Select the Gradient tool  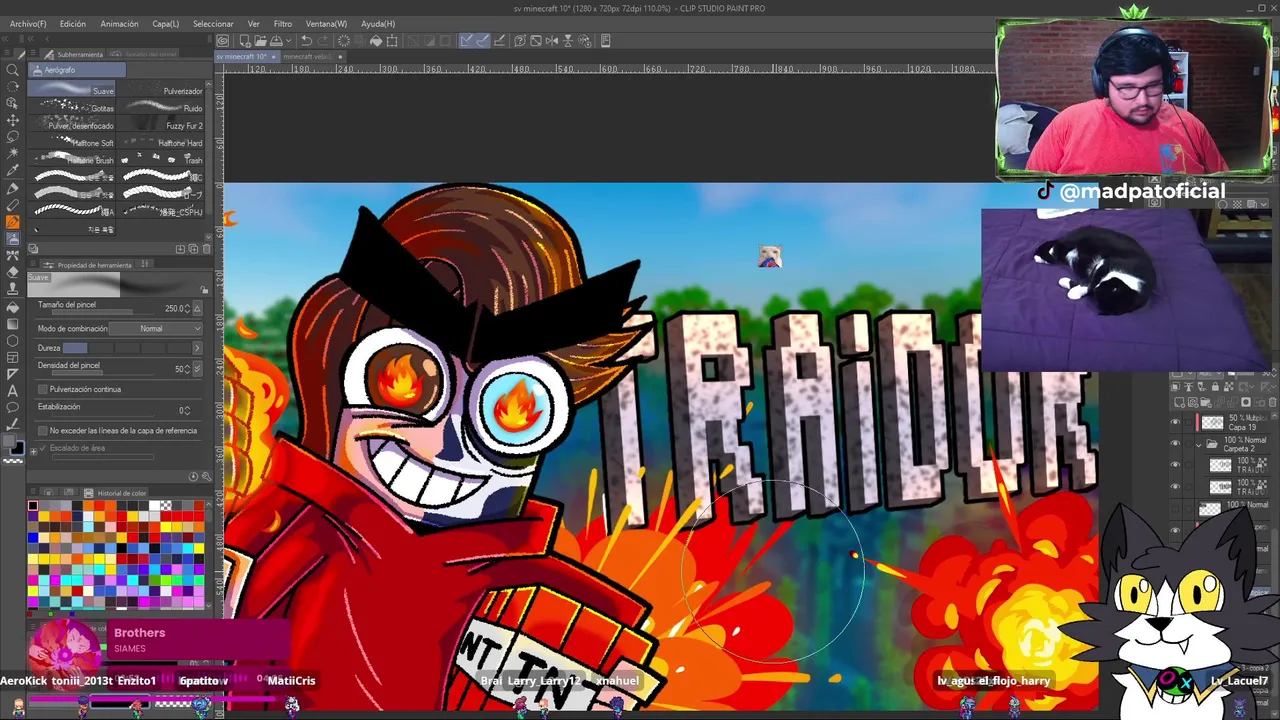click(x=13, y=323)
